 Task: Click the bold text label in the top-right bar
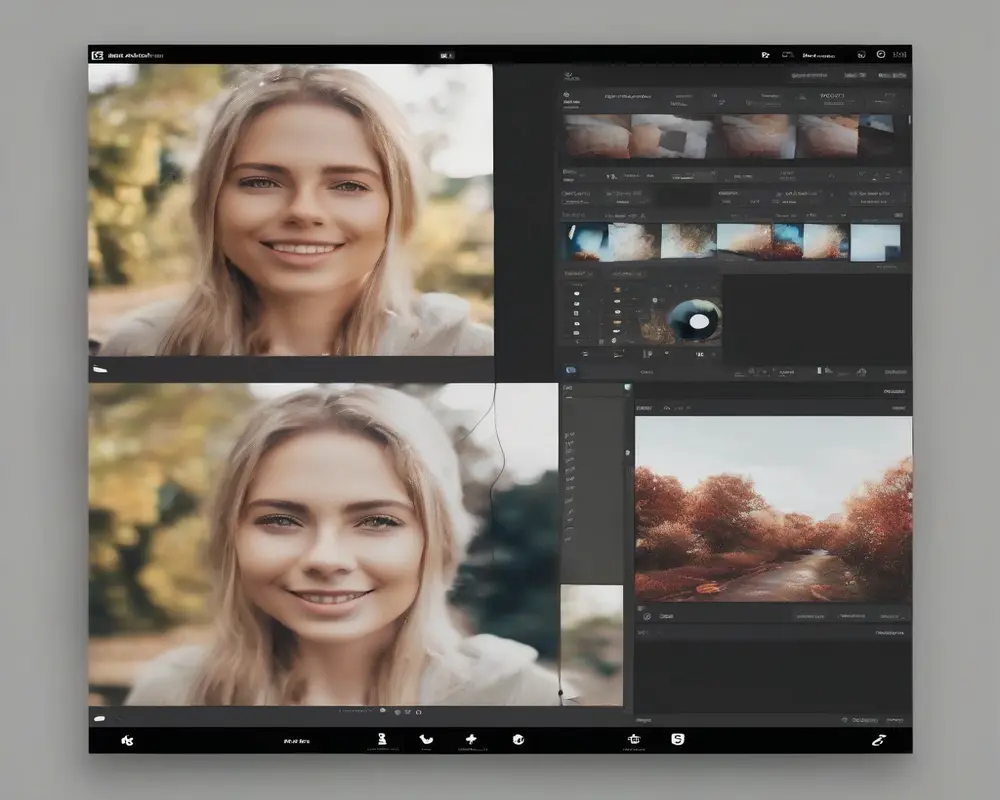point(819,56)
